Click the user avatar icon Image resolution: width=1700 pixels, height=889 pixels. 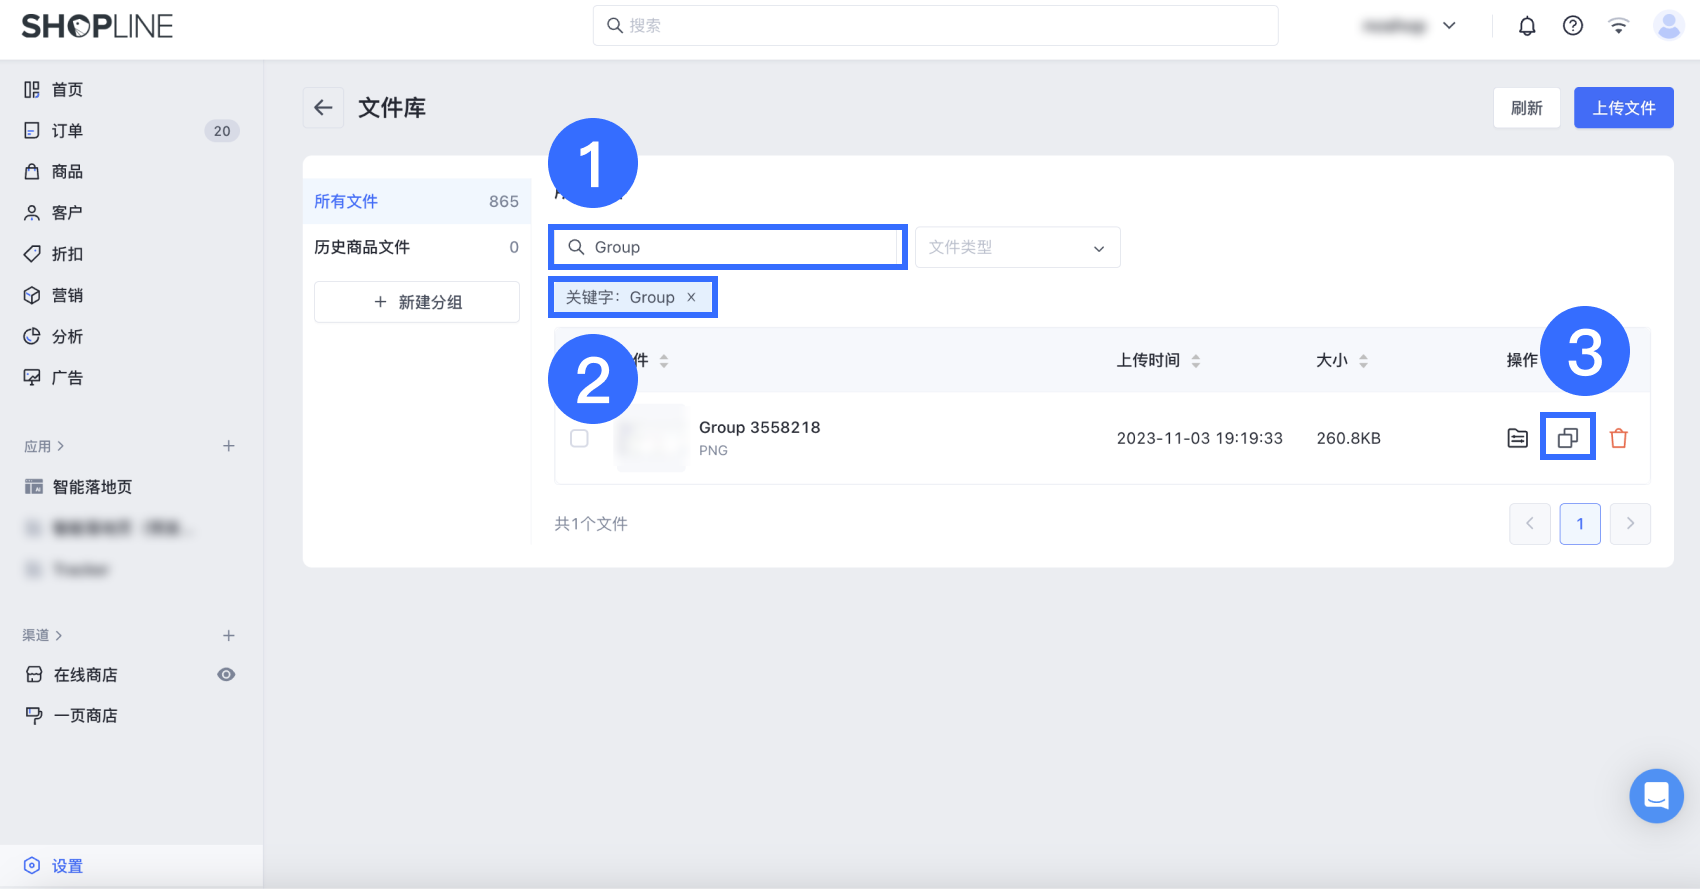coord(1668,26)
